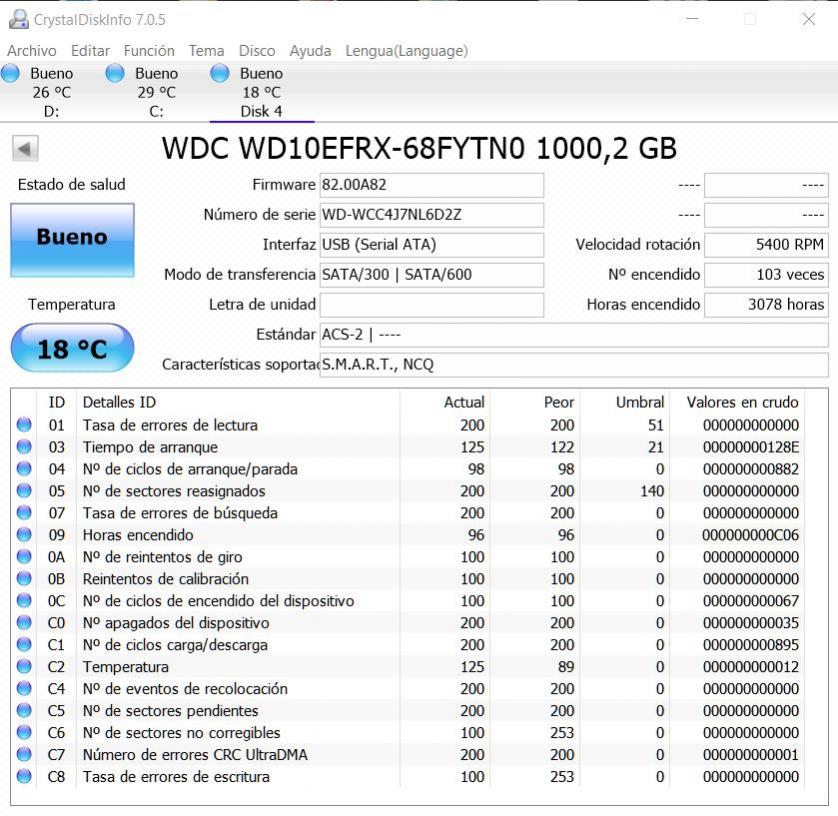
Task: Click the status dot for Tiempo de arranque
Action: [x=24, y=447]
